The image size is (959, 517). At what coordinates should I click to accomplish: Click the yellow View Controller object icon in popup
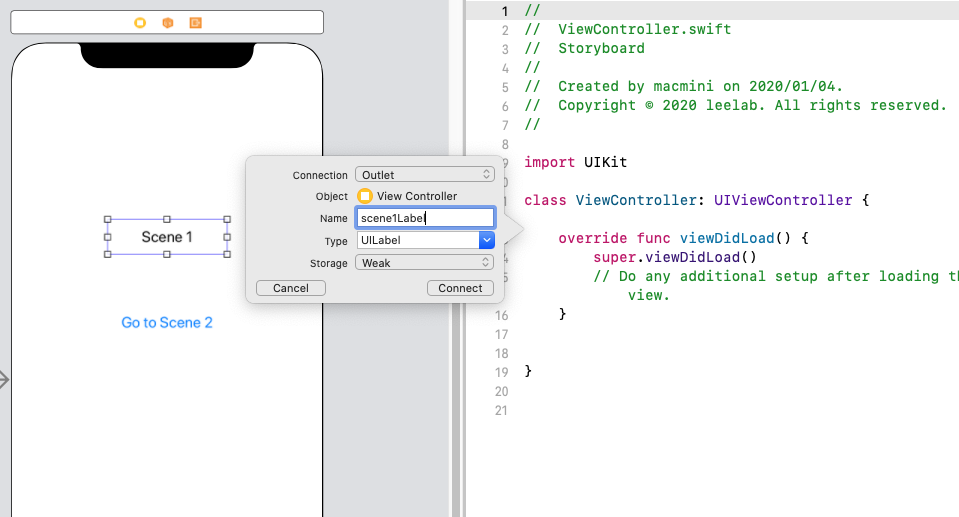tap(365, 196)
